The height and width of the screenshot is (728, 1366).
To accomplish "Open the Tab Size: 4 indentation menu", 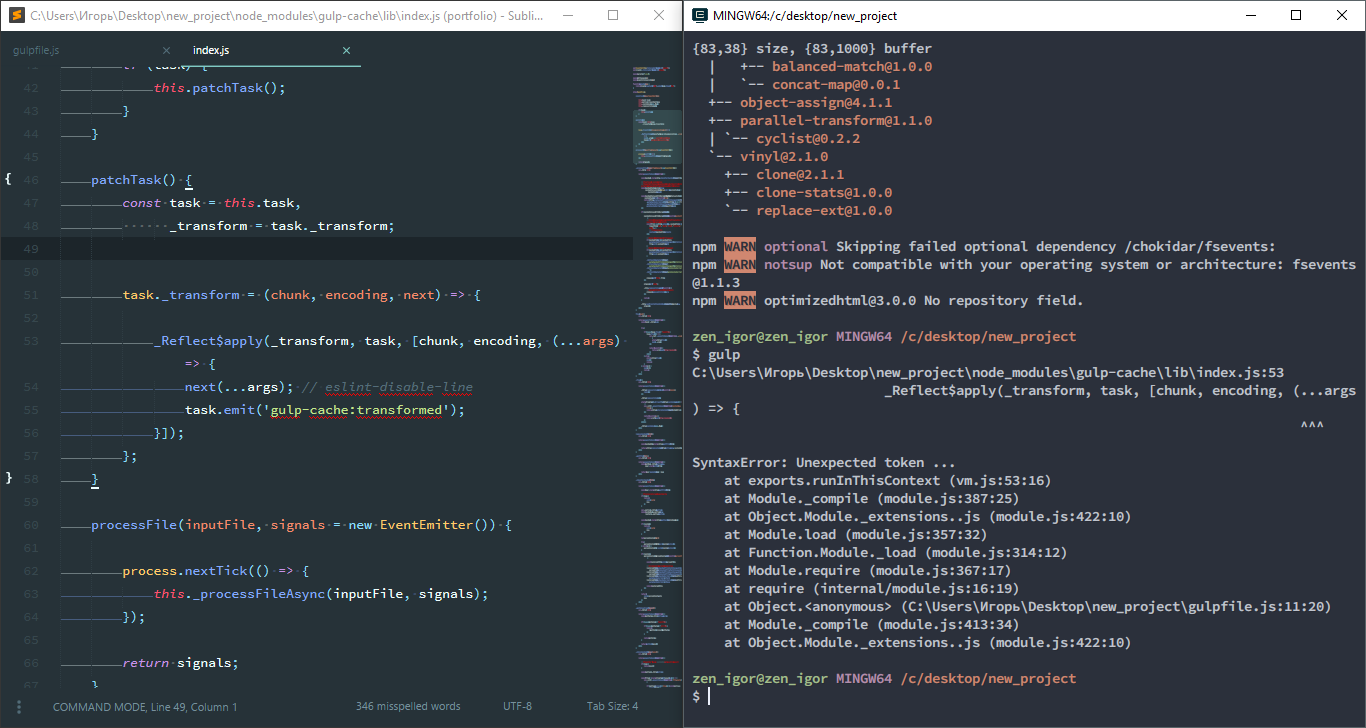I will click(612, 706).
